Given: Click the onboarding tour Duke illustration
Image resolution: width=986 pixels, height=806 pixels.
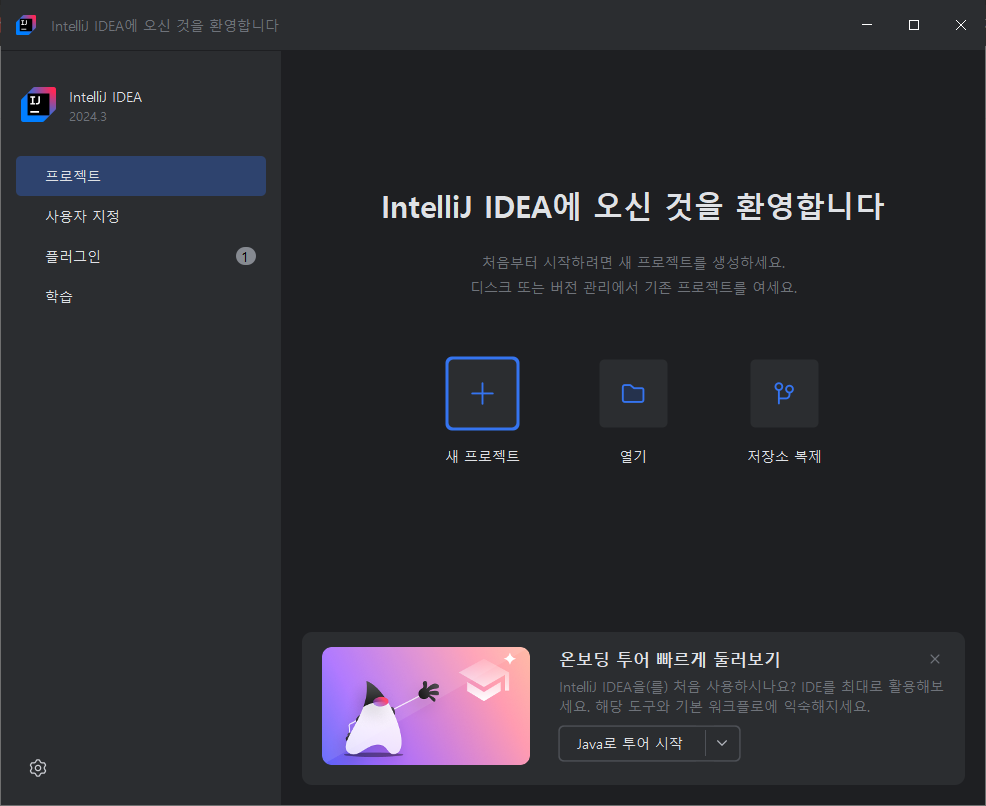Looking at the screenshot, I should (x=426, y=706).
